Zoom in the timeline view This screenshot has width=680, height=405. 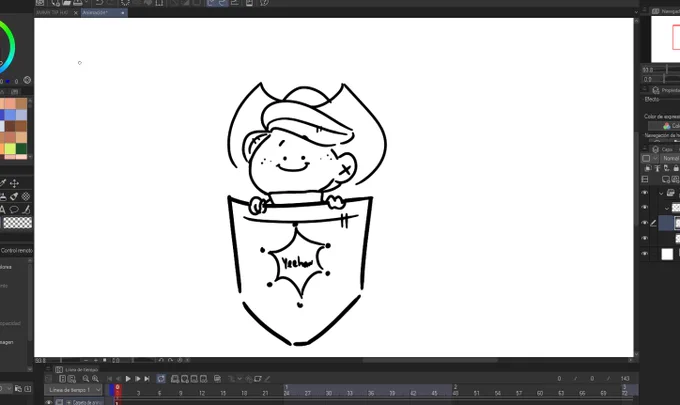[95, 379]
